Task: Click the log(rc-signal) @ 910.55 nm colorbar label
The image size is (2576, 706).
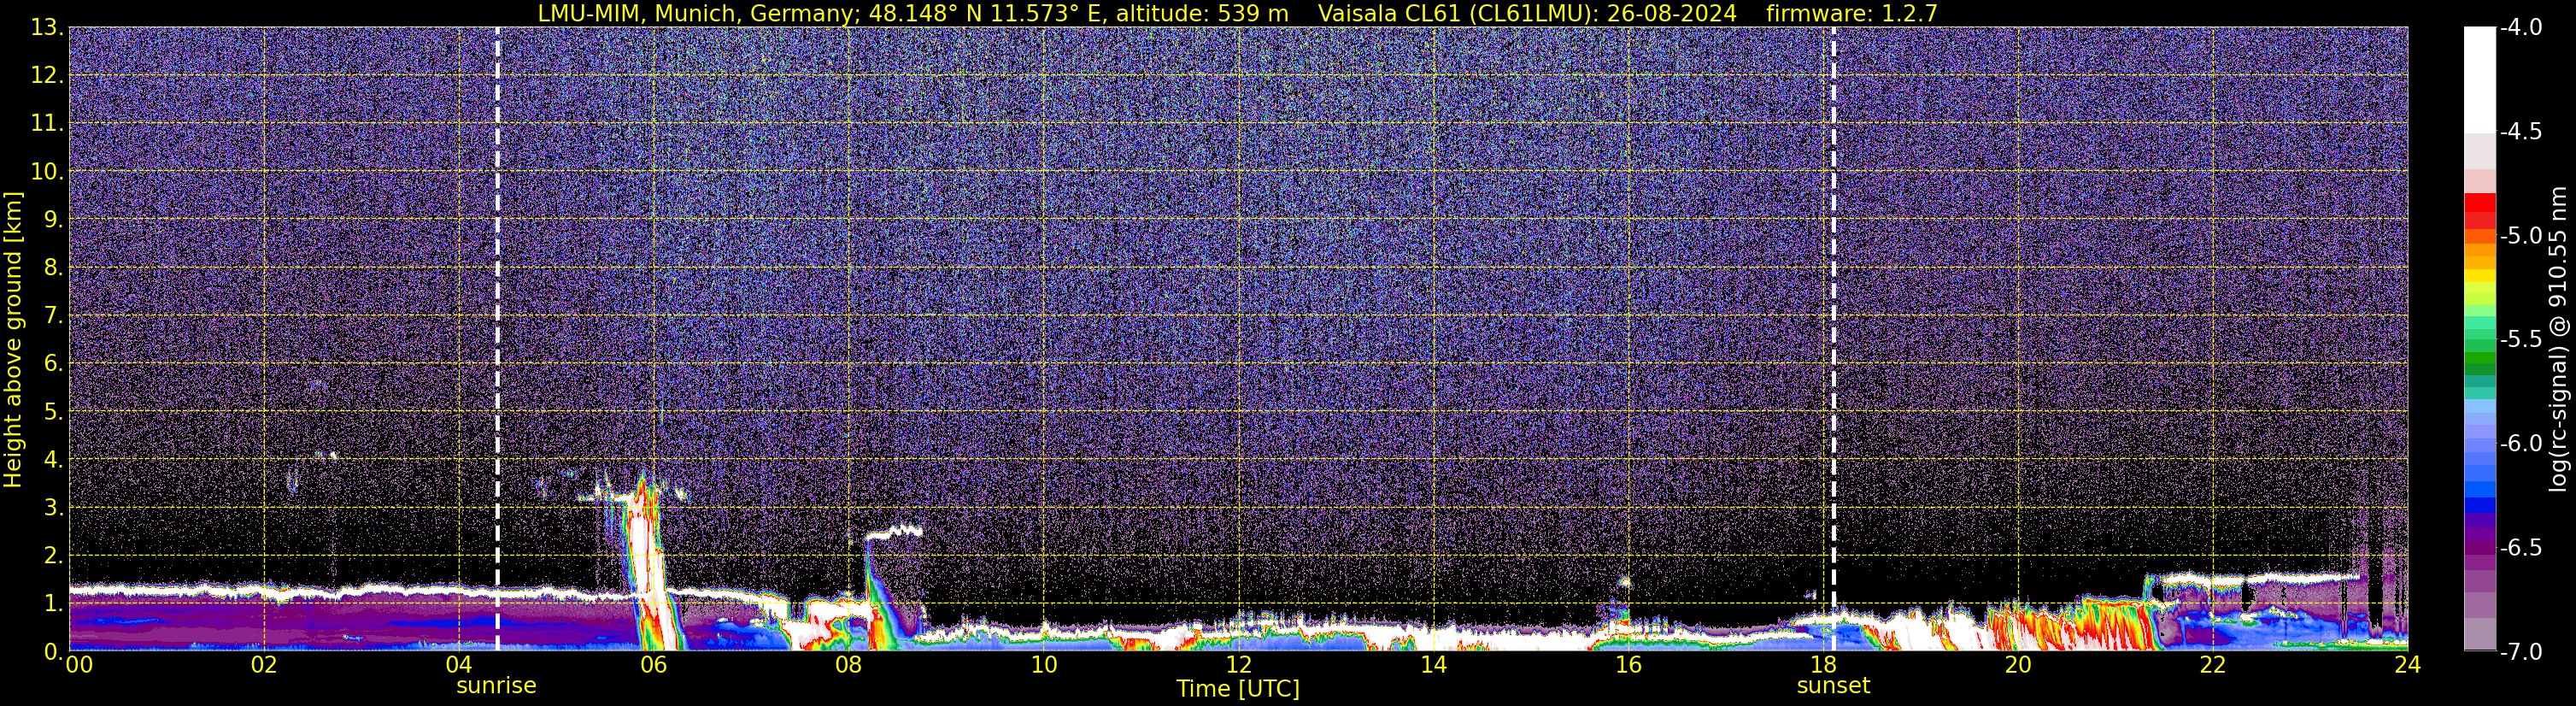Action: point(2558,339)
